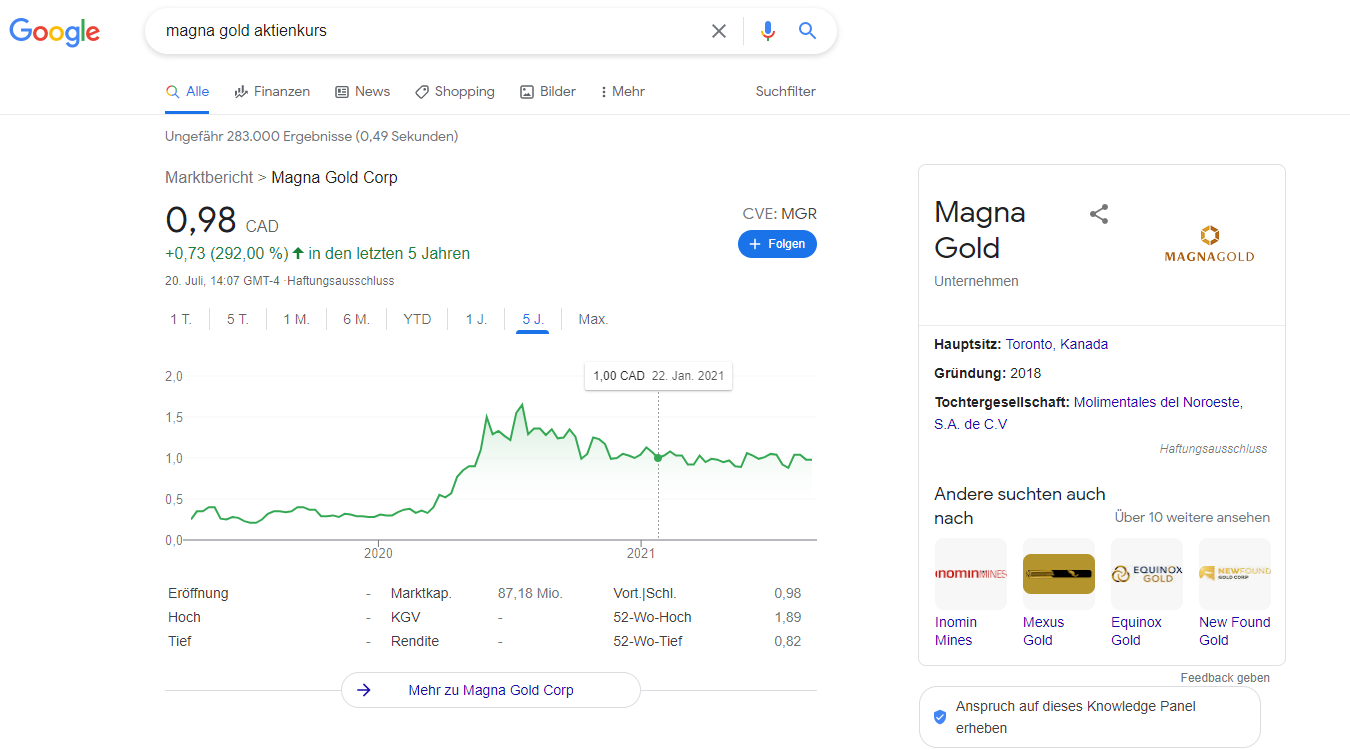Viewport: 1350px width, 750px height.
Task: Open the Mexus Gold thumbnail
Action: 1058,574
